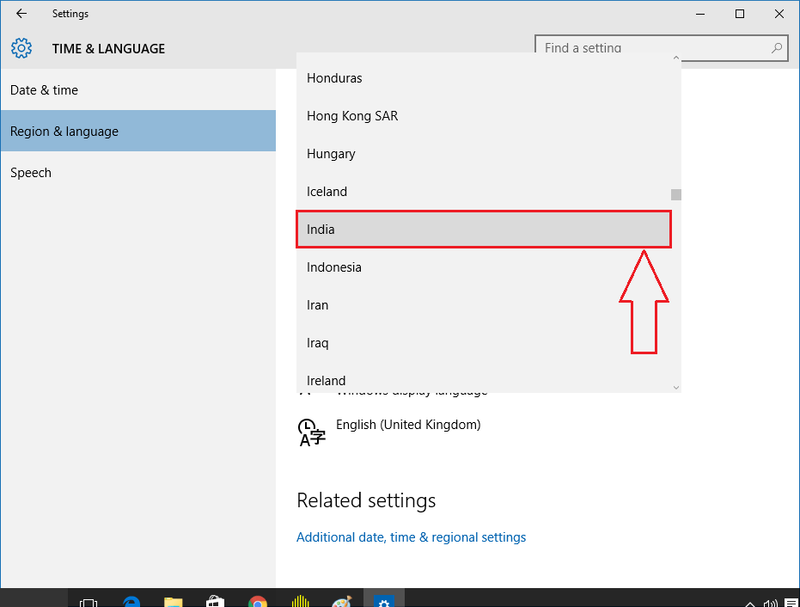
Task: Select Iran in the country list
Action: [x=483, y=305]
